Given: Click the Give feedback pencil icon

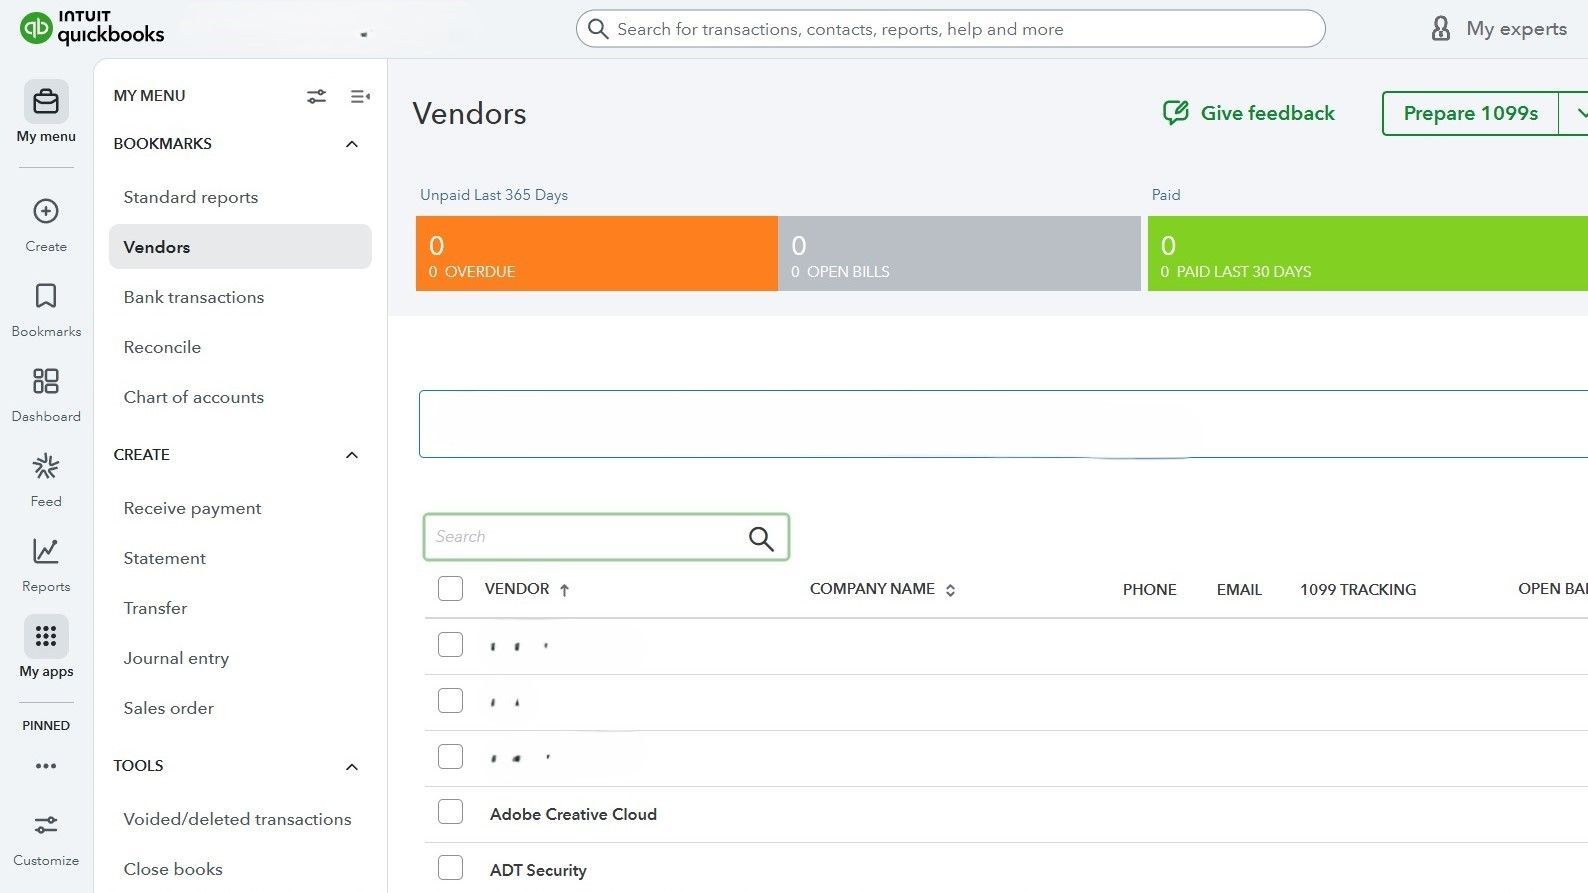Looking at the screenshot, I should coord(1176,113).
